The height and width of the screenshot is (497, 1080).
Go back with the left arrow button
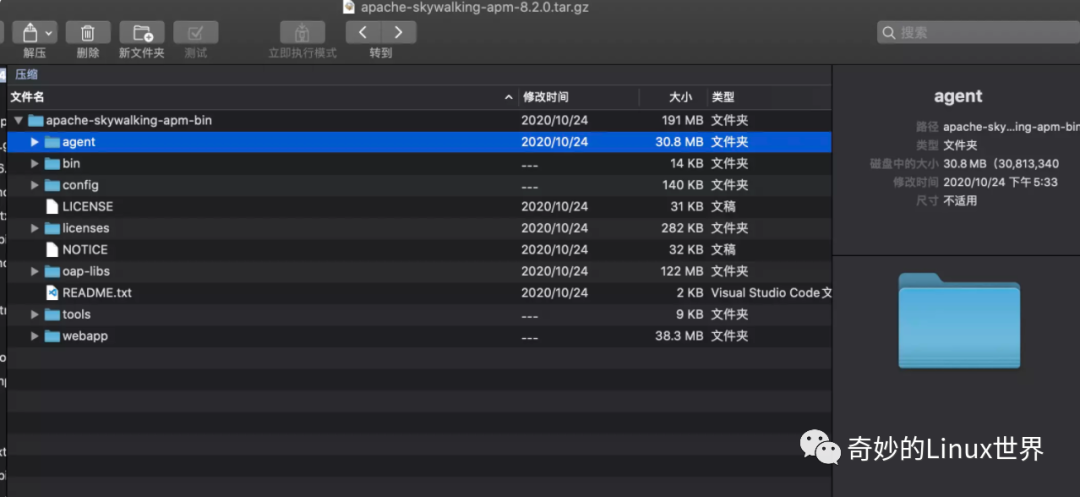(x=363, y=32)
